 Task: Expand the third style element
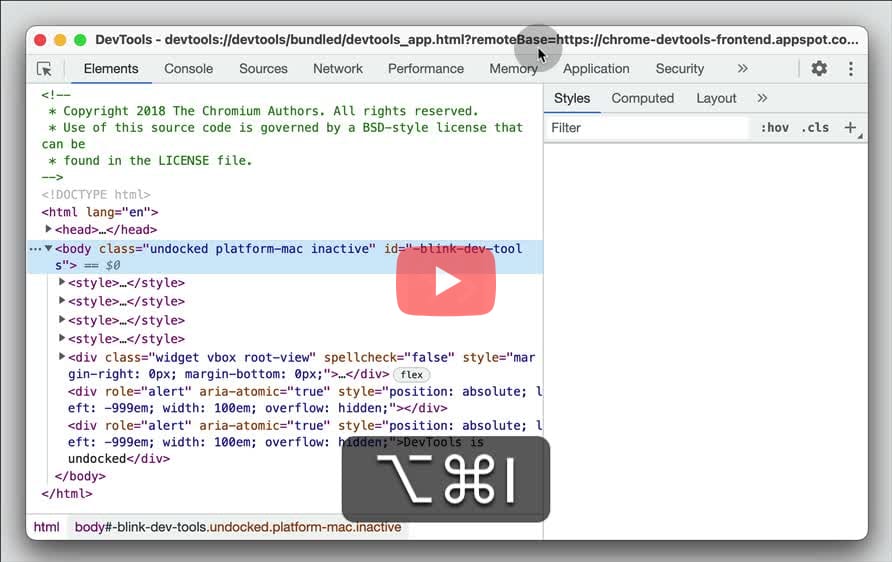(62, 319)
